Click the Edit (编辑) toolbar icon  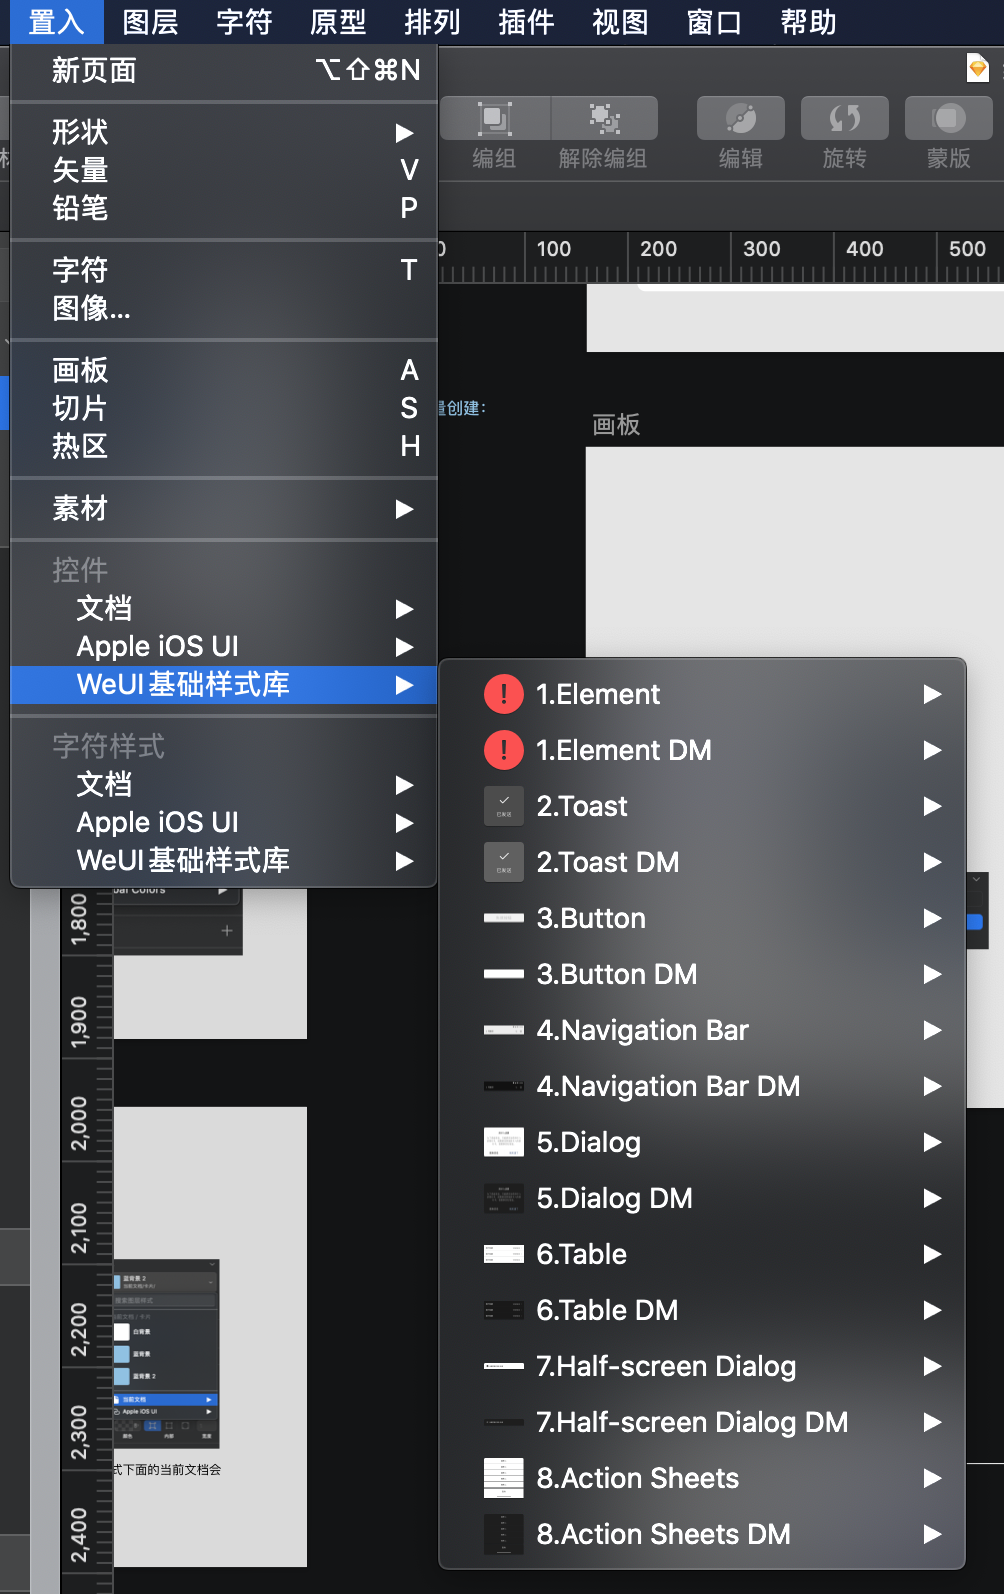(741, 118)
